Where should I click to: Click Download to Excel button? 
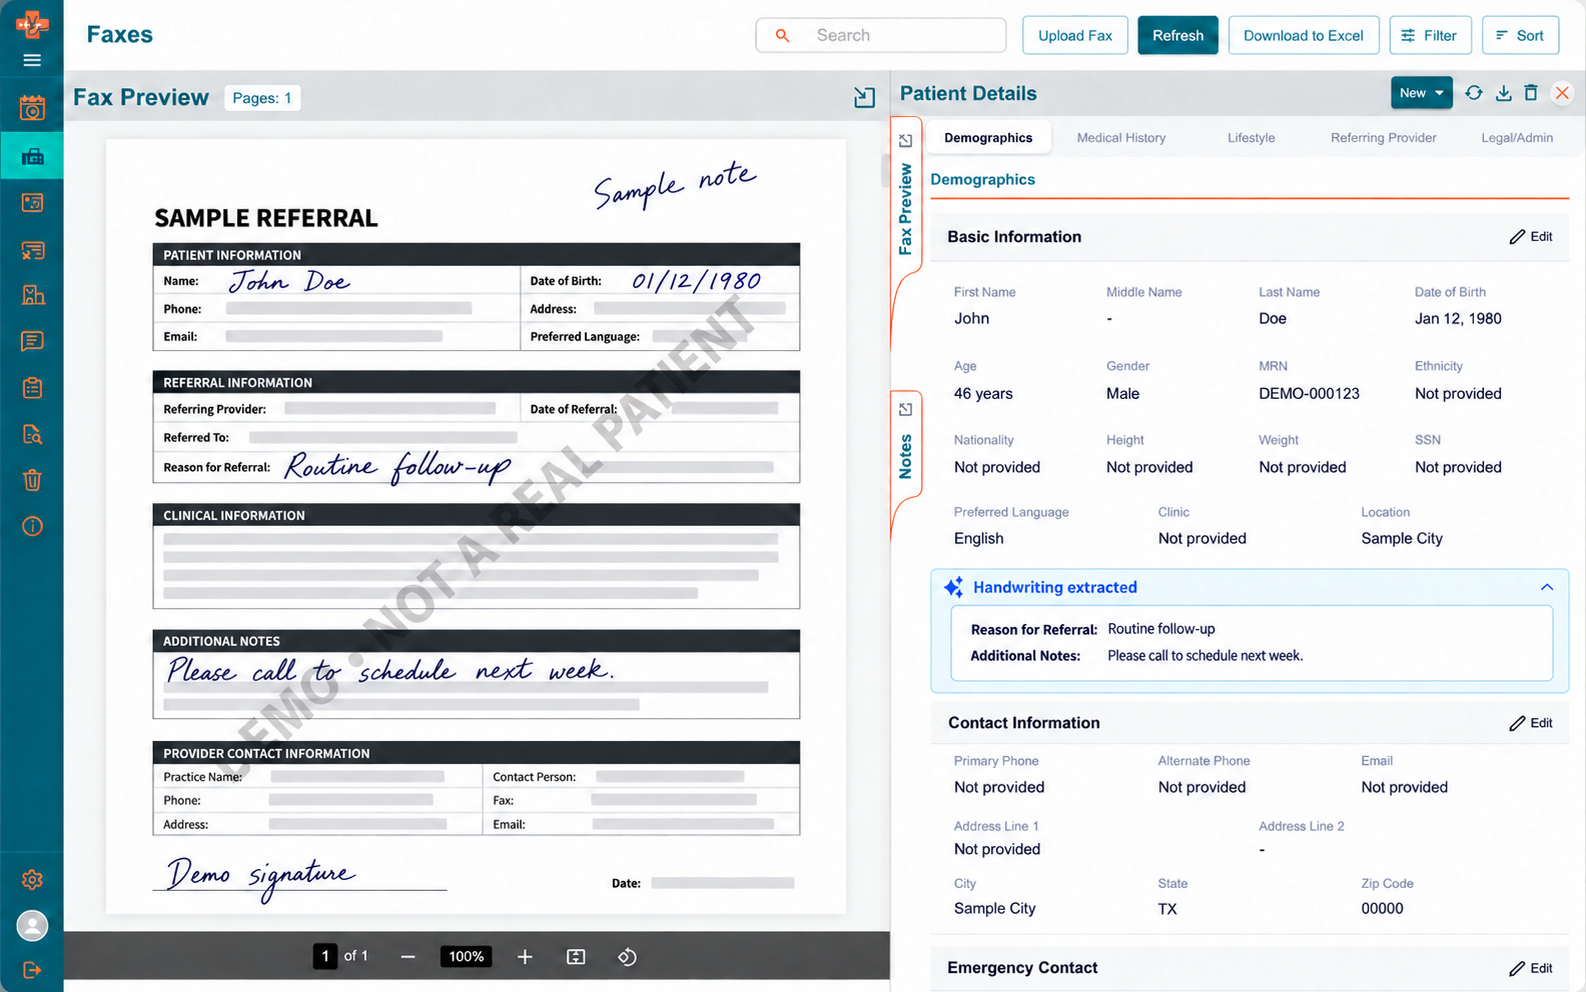[1303, 35]
